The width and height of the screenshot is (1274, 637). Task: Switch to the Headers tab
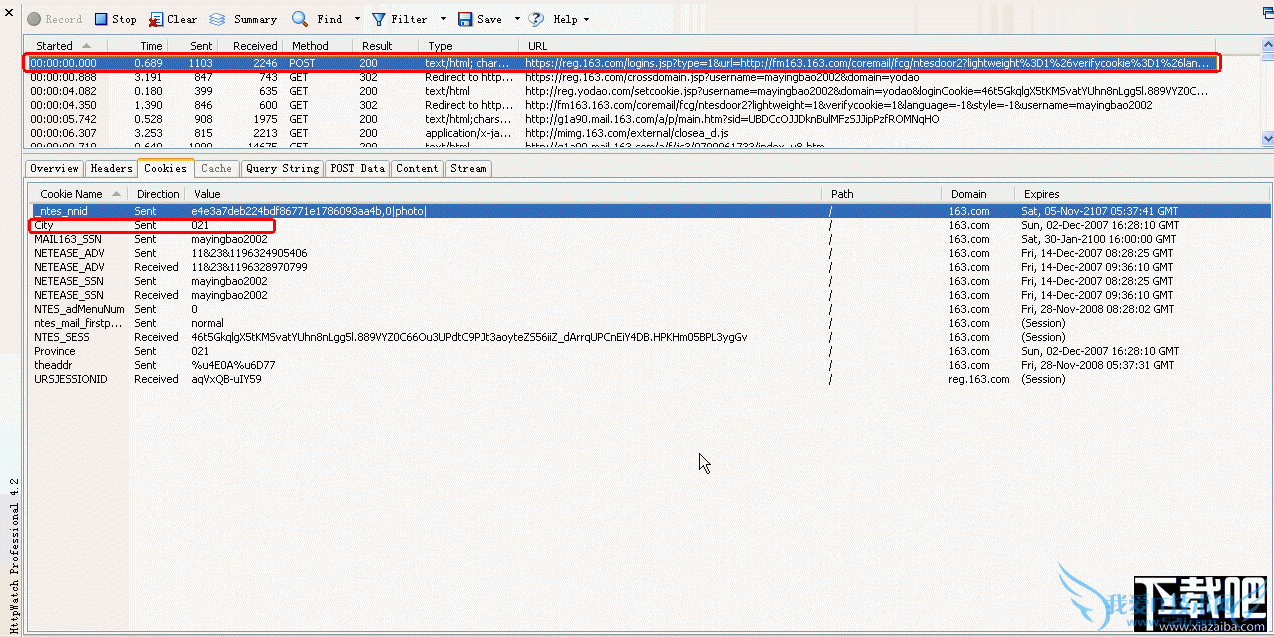pos(111,168)
